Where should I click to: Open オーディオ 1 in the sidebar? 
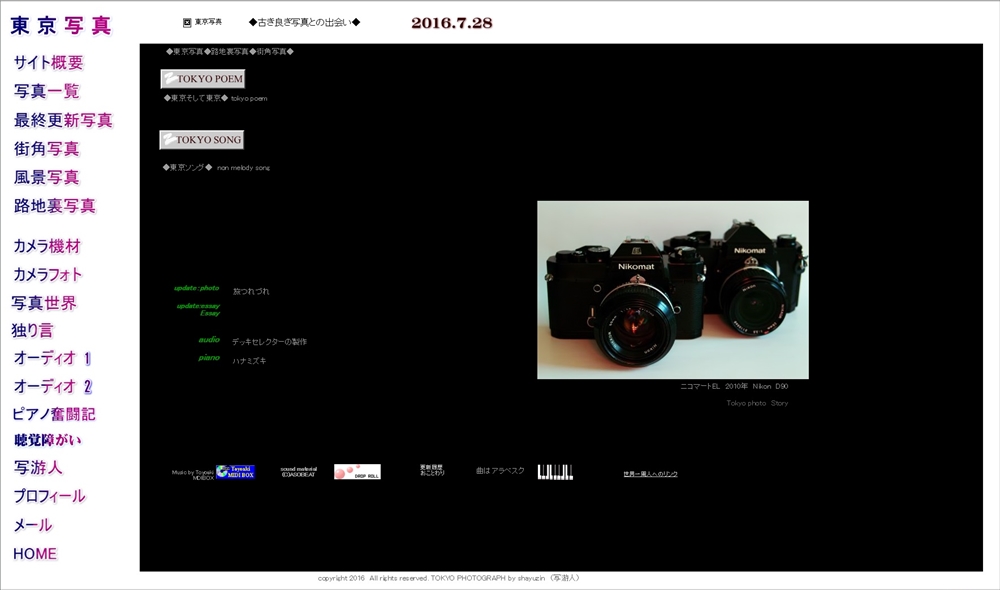[x=52, y=358]
